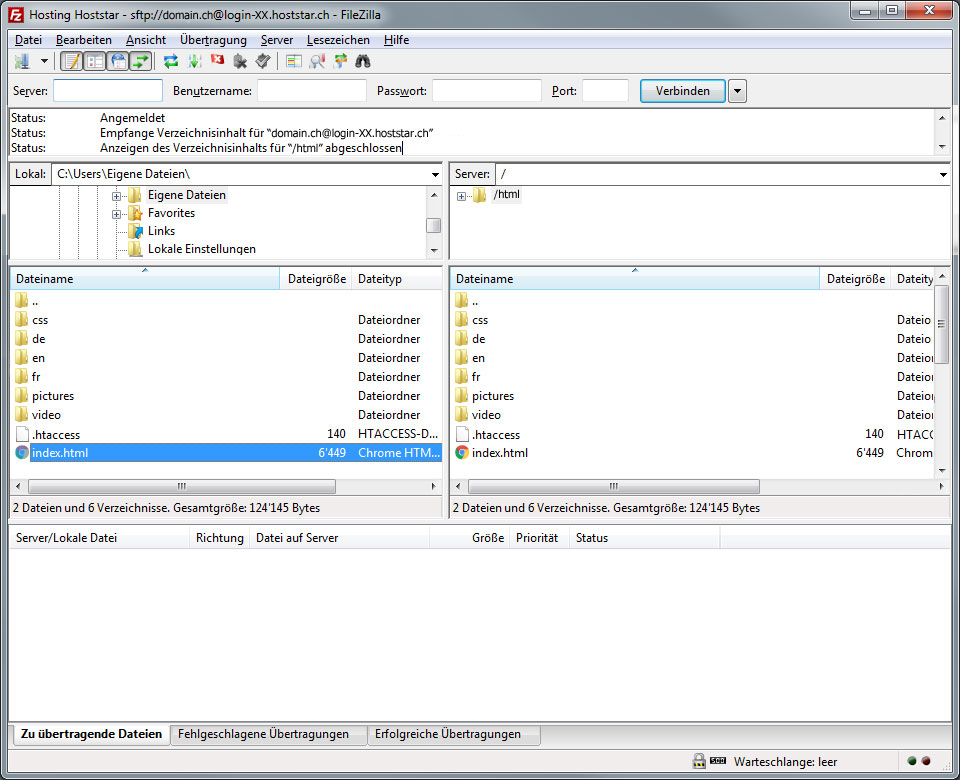Screen dimensions: 960x780
Task: Toggle local directory tree display
Action: tap(95, 61)
